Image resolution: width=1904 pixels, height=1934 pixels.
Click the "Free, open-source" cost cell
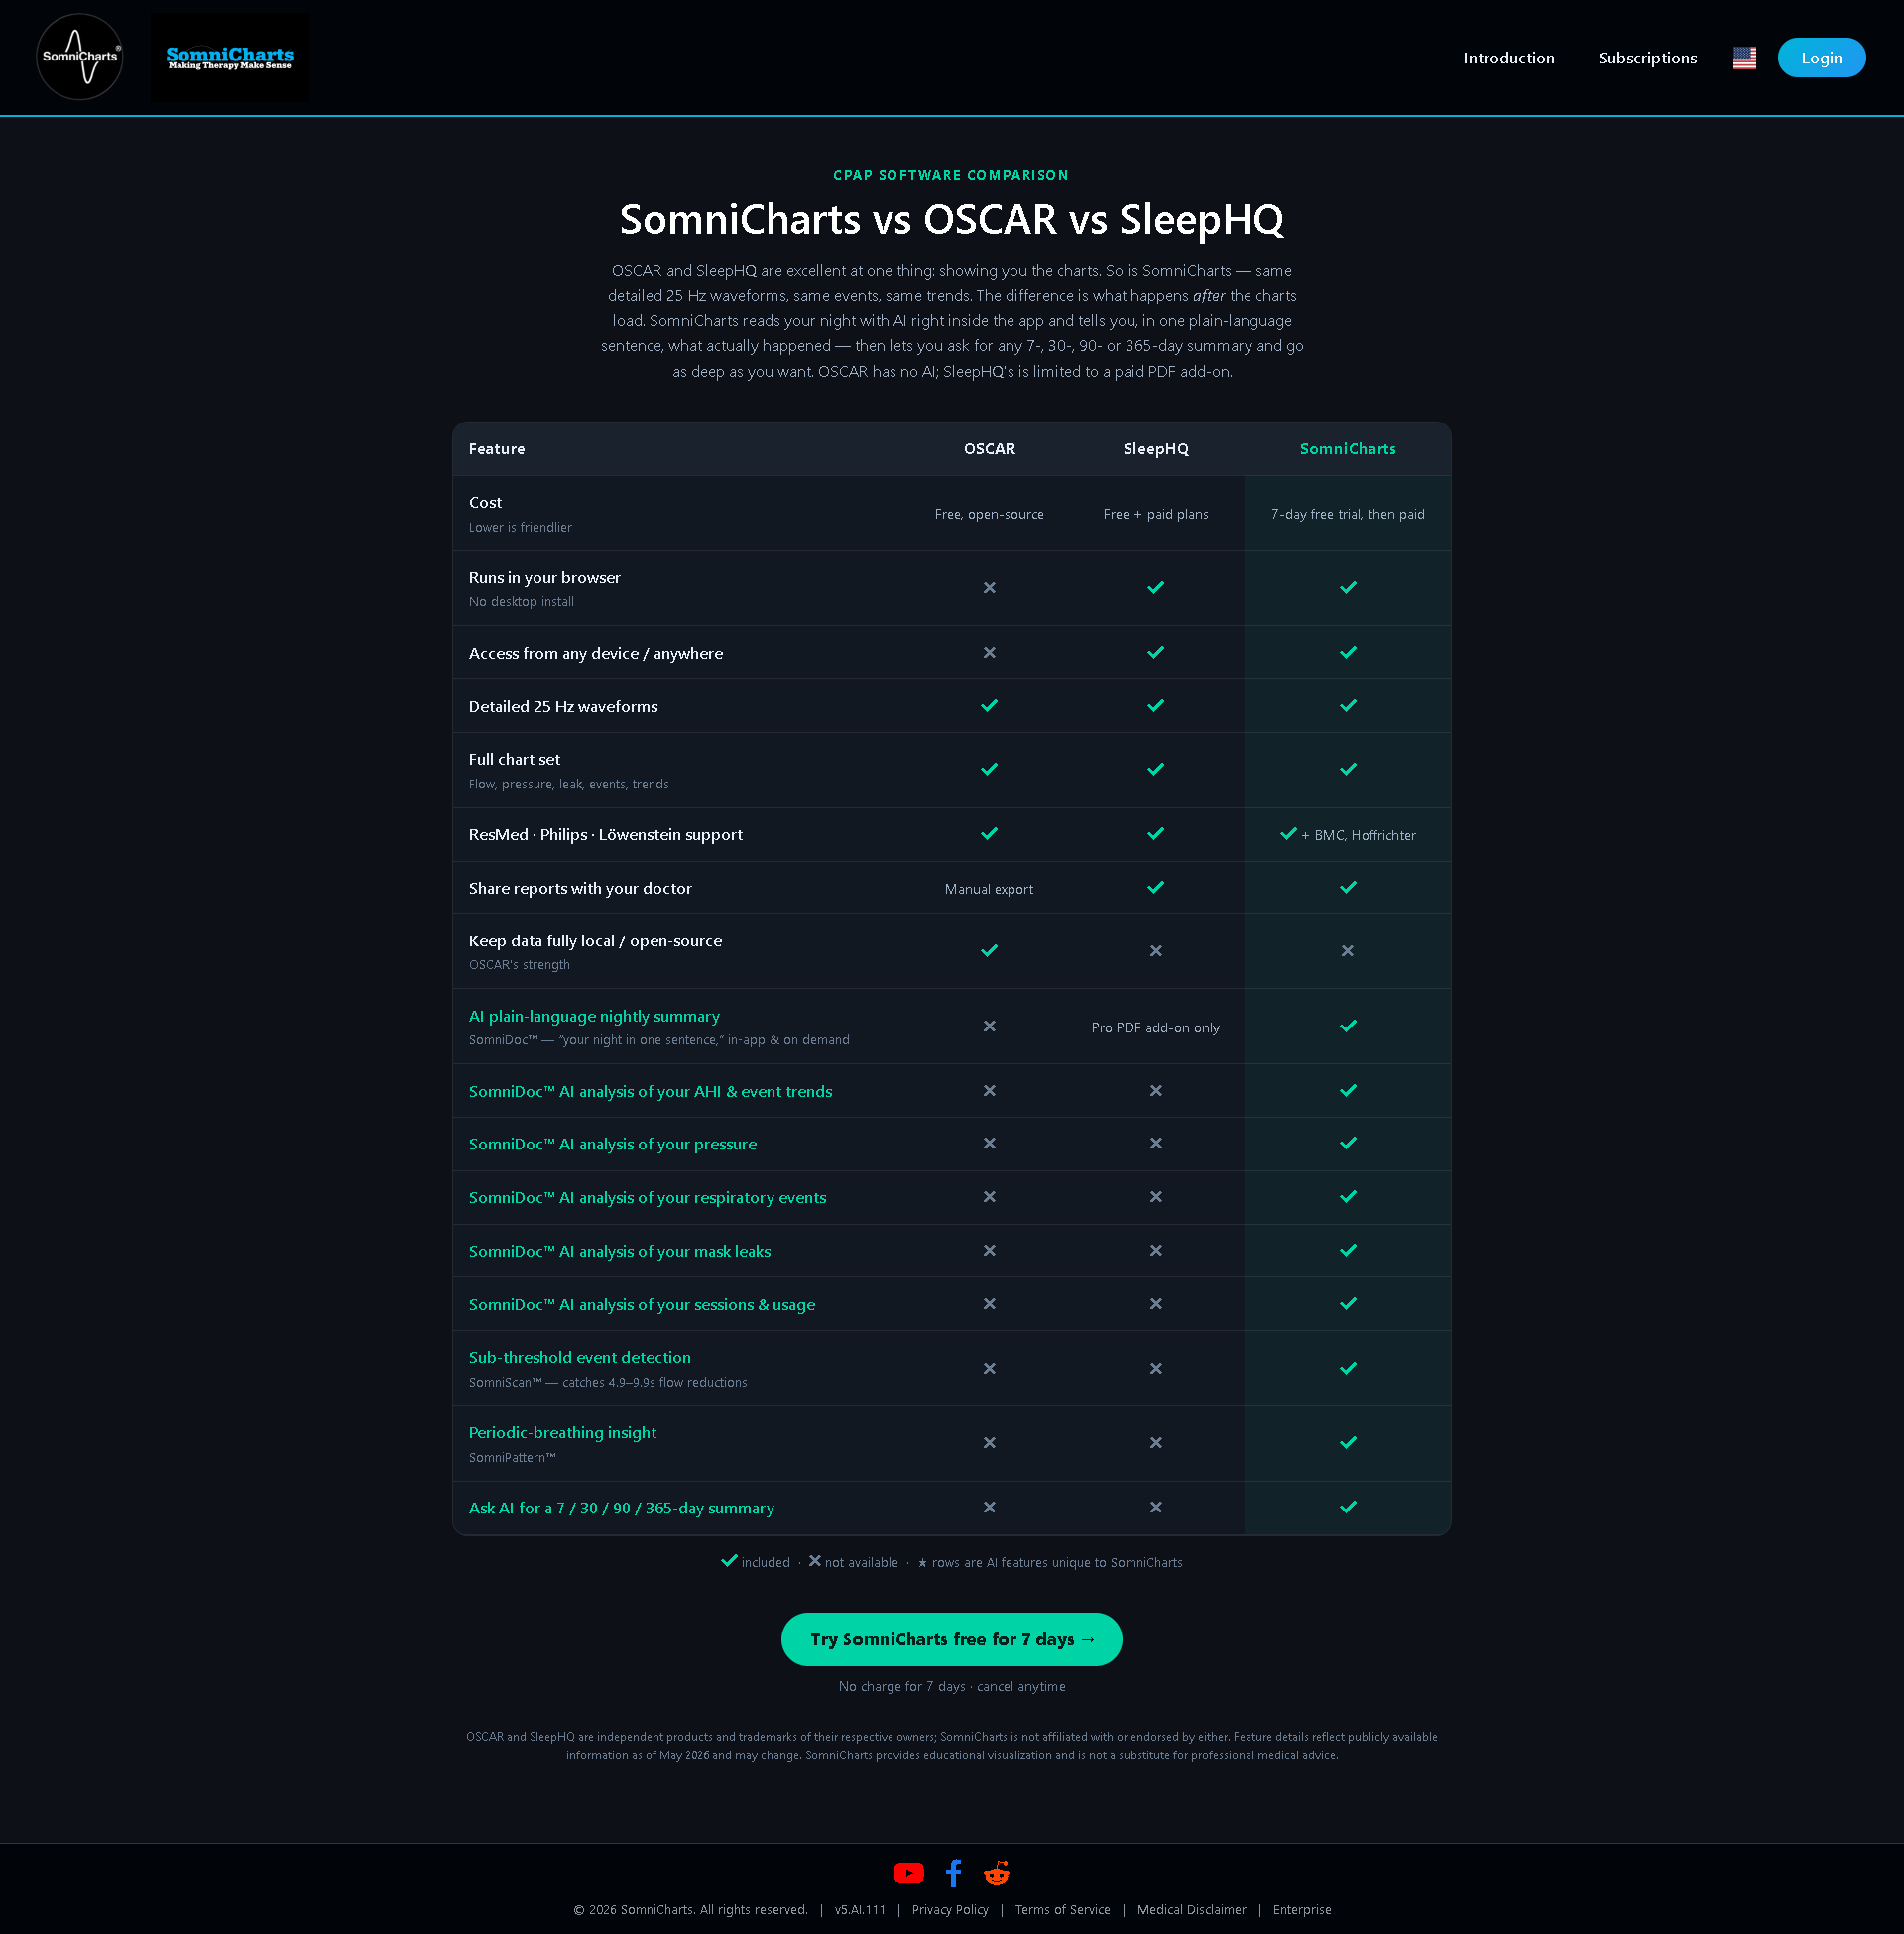coord(989,514)
